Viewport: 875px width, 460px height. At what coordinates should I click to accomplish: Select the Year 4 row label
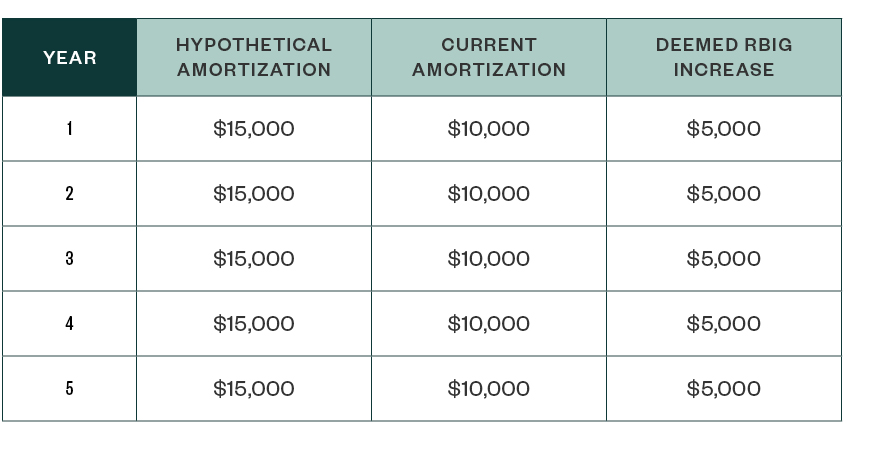tap(70, 324)
